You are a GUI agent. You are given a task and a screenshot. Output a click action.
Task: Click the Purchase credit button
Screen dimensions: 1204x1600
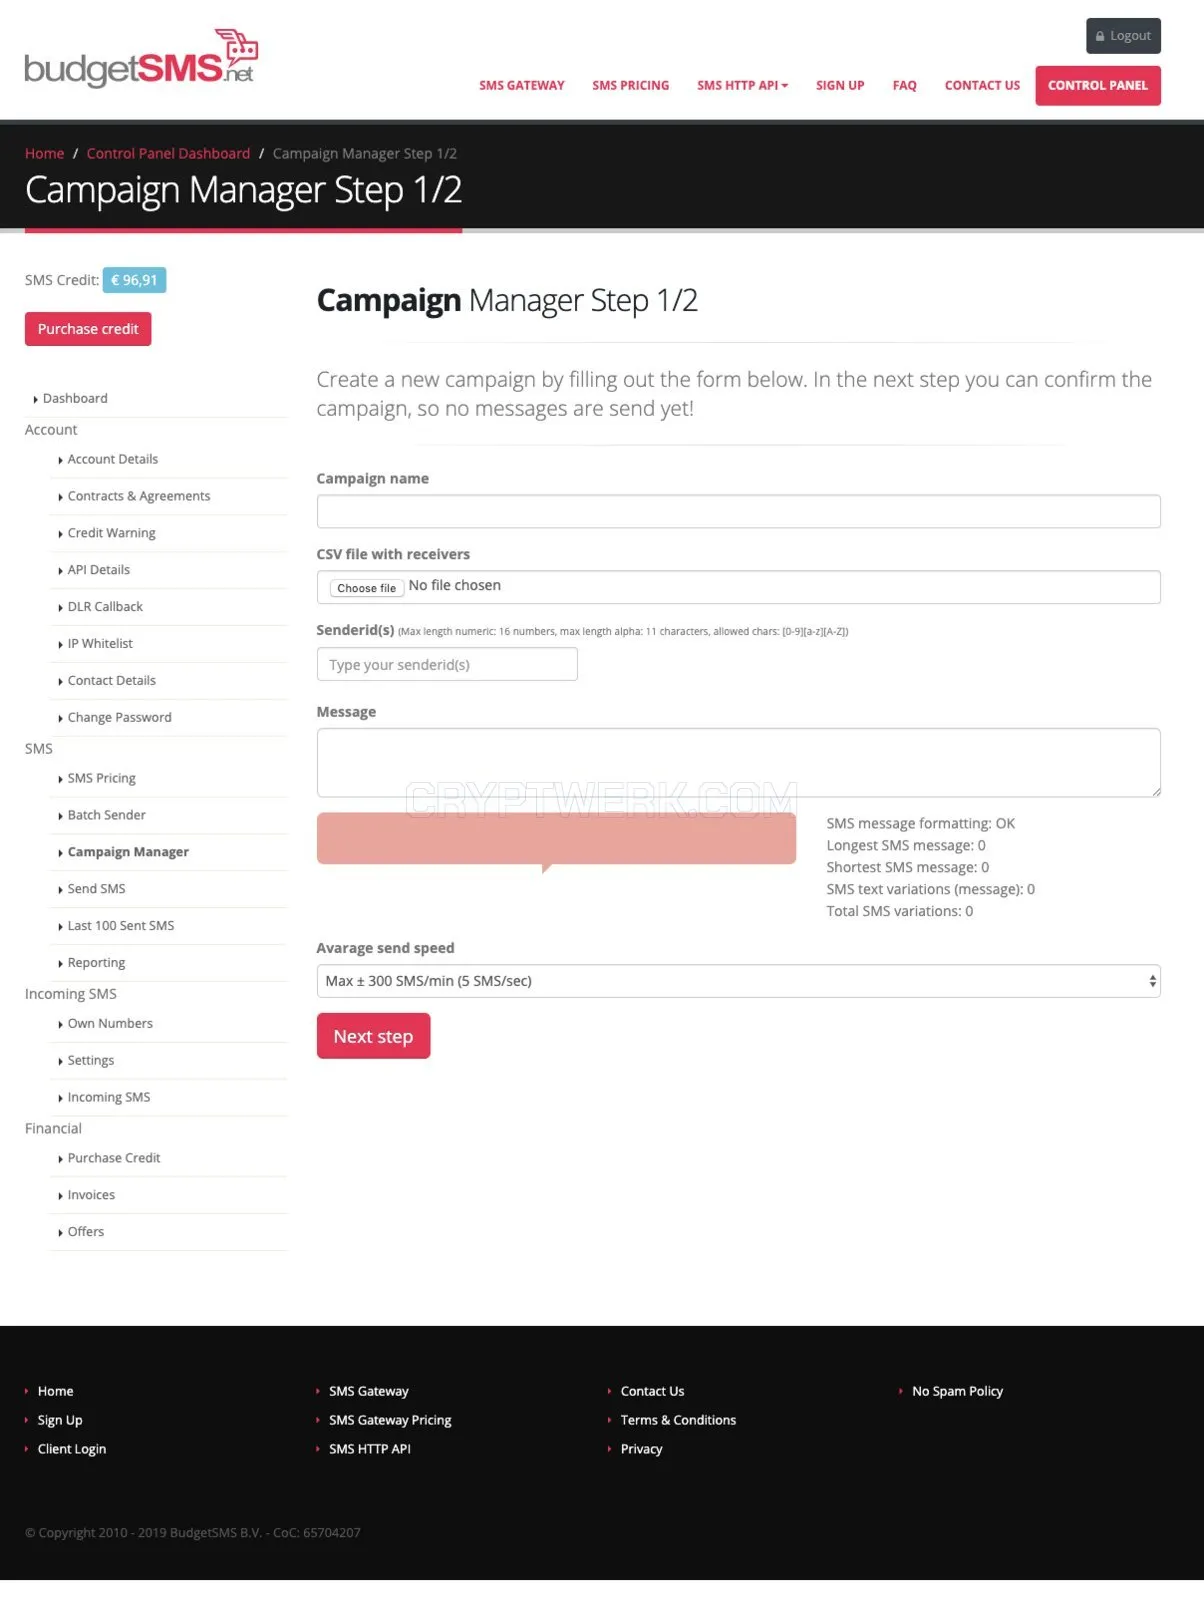[x=88, y=329]
